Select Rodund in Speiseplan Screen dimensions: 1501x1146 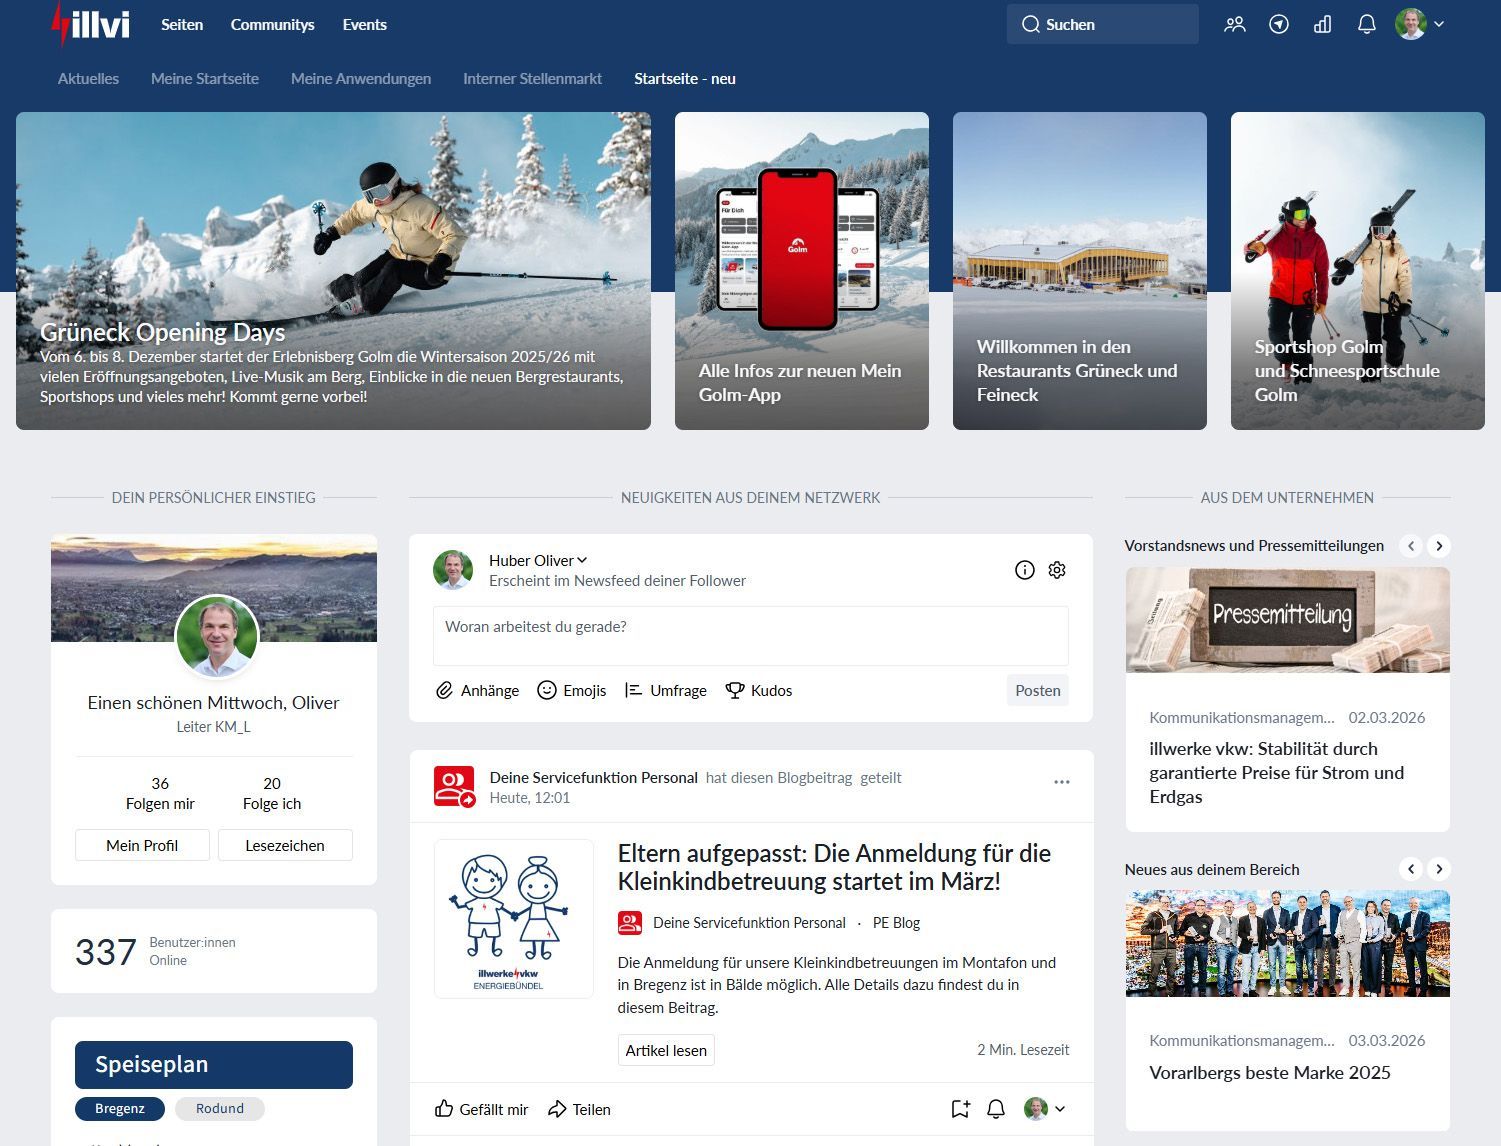[220, 1108]
